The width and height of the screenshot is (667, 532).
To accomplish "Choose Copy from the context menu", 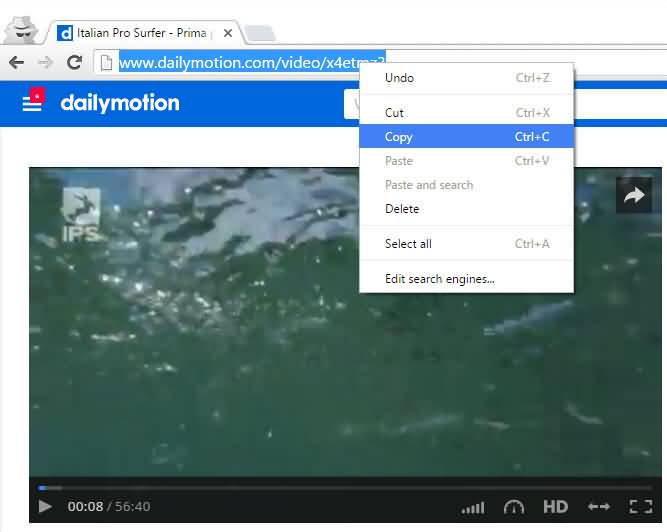I will pos(467,137).
